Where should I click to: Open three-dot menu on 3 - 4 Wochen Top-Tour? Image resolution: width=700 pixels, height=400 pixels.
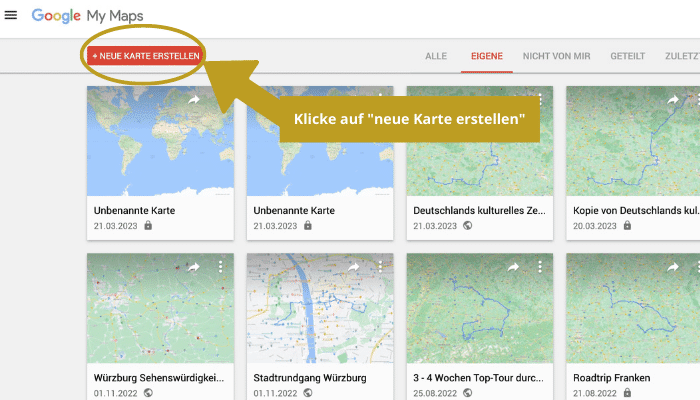pos(540,267)
